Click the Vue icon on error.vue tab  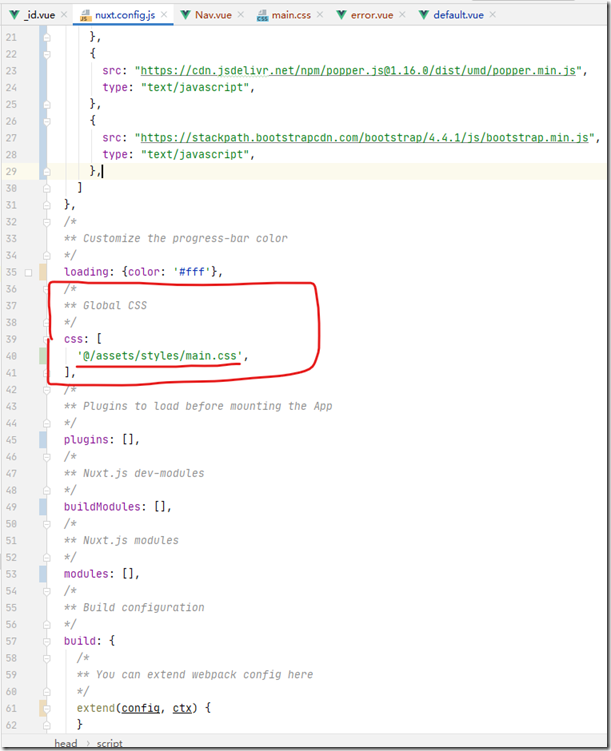coord(341,15)
